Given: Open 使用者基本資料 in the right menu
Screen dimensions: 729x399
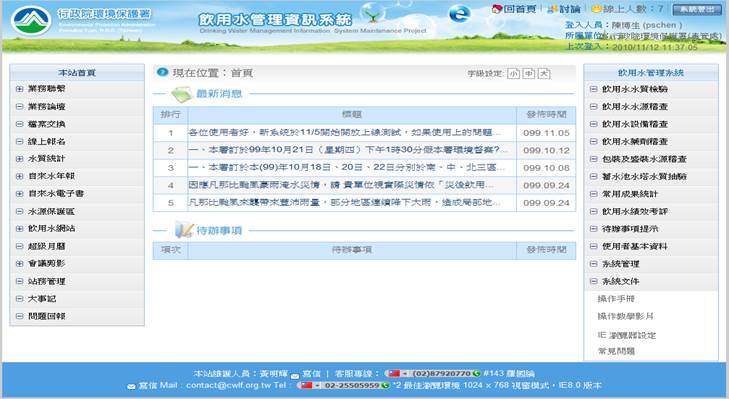Looking at the screenshot, I should 635,246.
